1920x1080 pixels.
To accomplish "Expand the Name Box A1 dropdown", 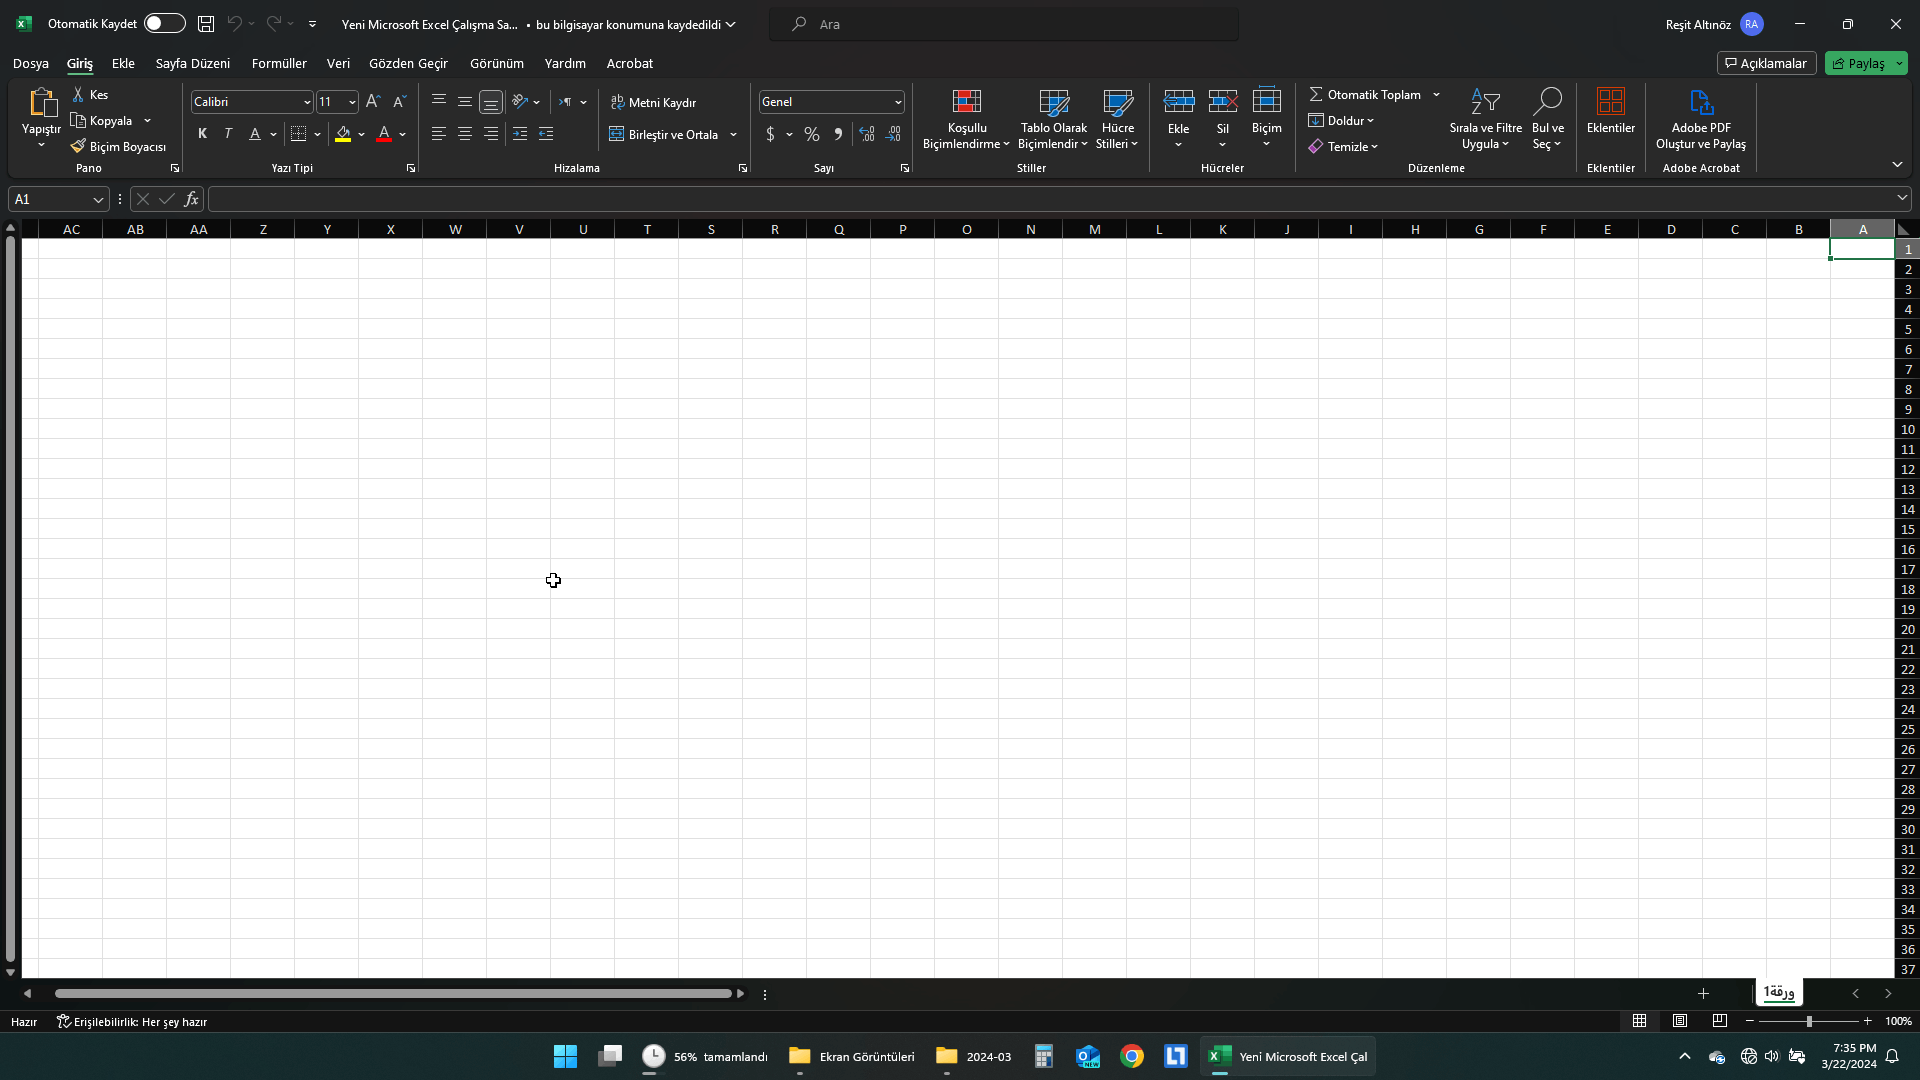I will pos(98,199).
